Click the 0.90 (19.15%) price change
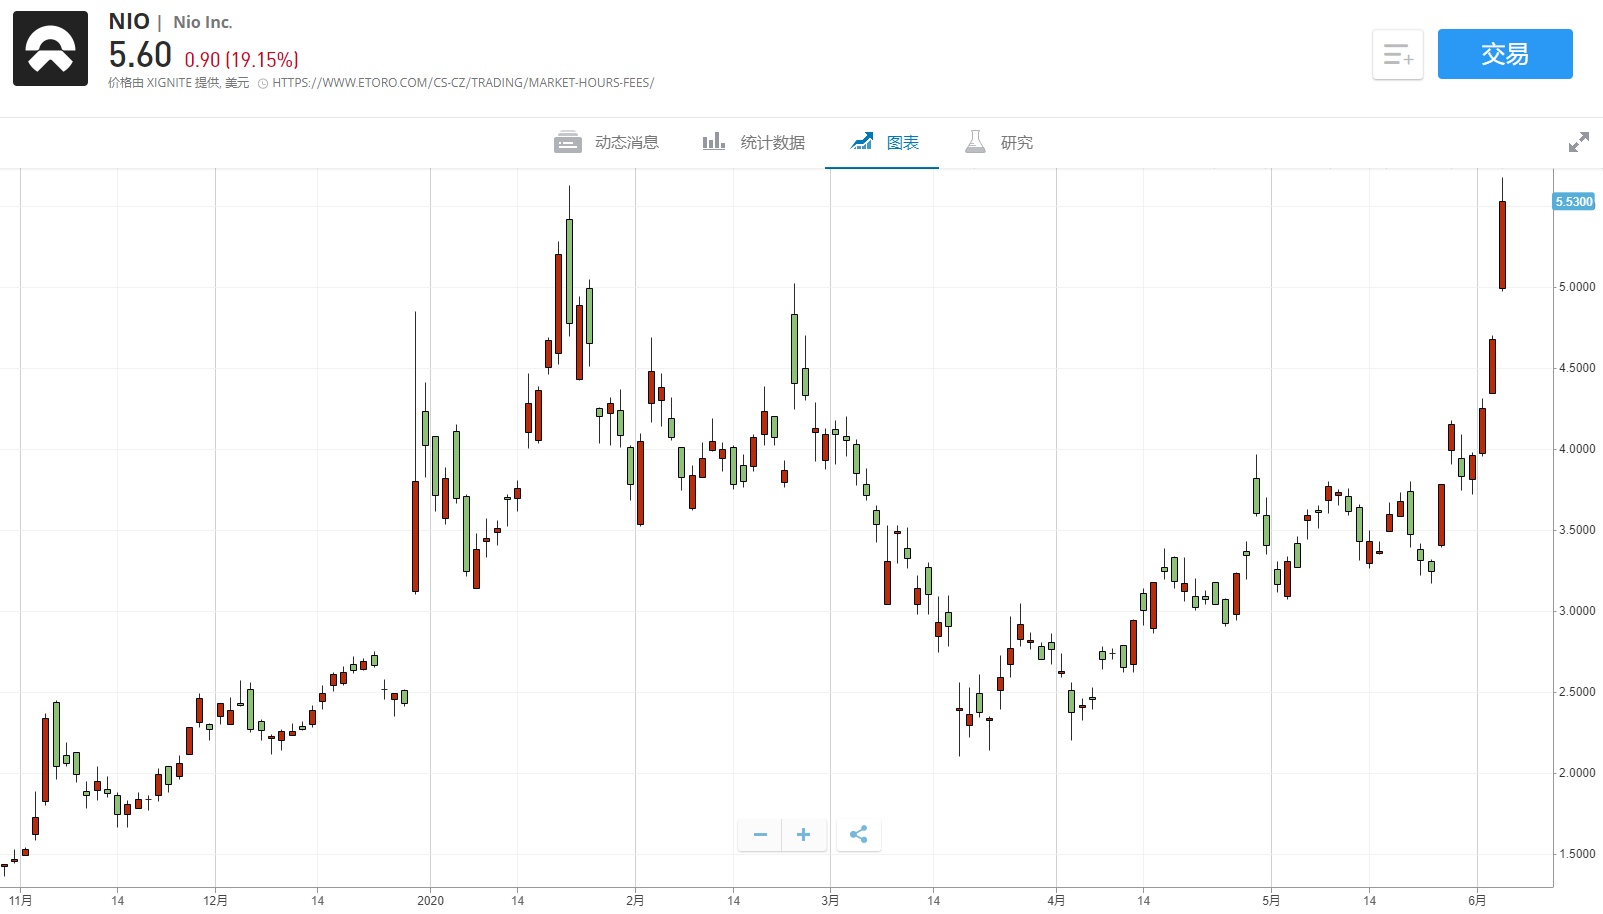This screenshot has width=1603, height=914. pyautogui.click(x=241, y=60)
